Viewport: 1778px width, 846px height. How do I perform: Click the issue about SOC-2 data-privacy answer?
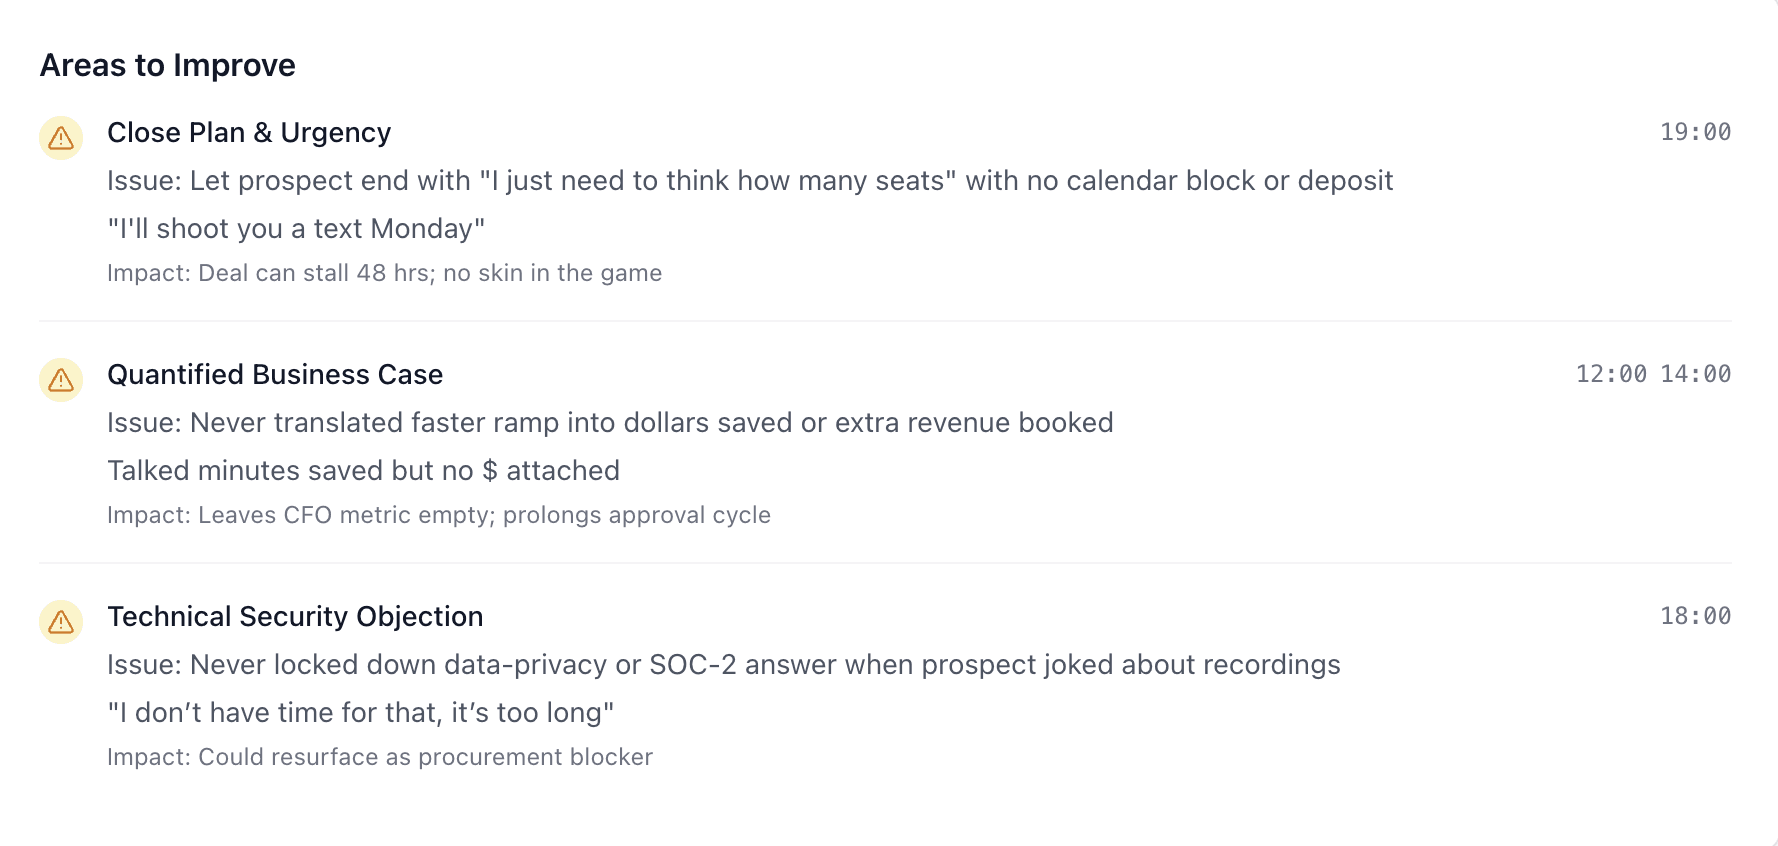(723, 665)
